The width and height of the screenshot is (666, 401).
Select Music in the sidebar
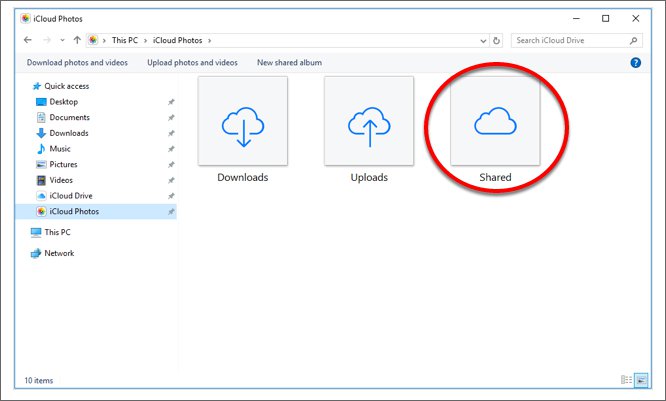(x=53, y=149)
